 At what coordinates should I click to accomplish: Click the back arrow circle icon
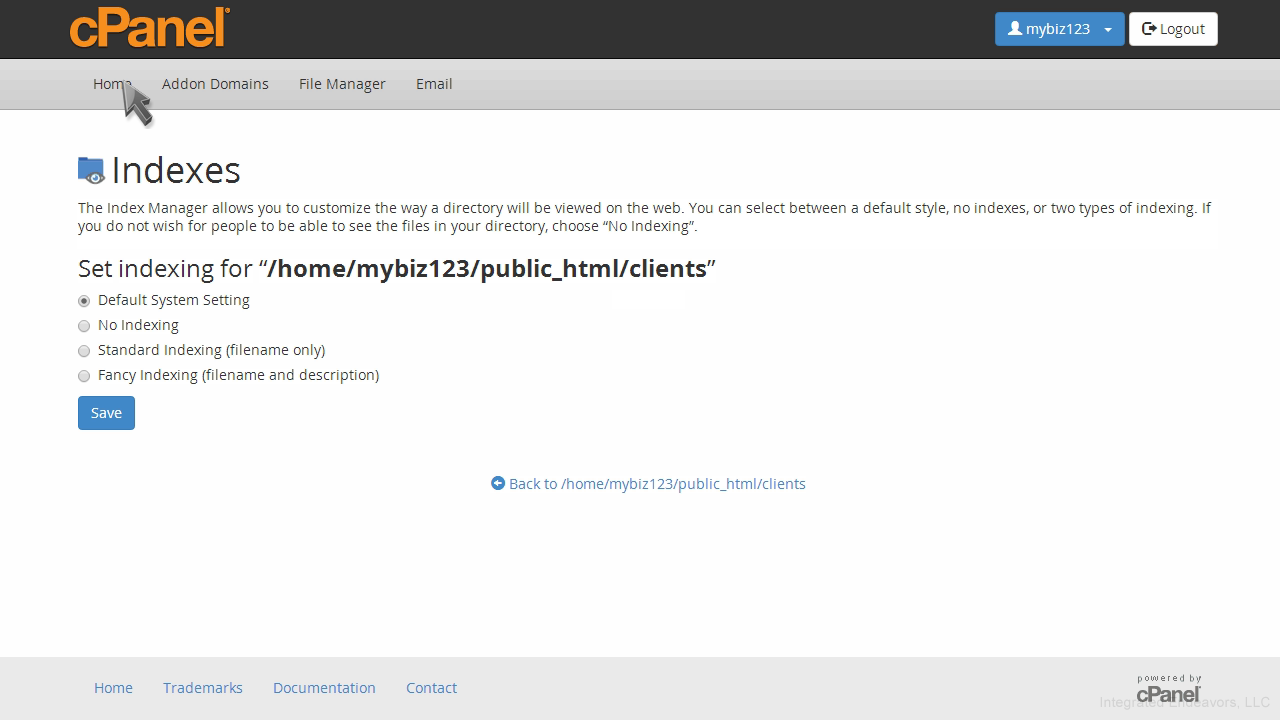pyautogui.click(x=498, y=483)
